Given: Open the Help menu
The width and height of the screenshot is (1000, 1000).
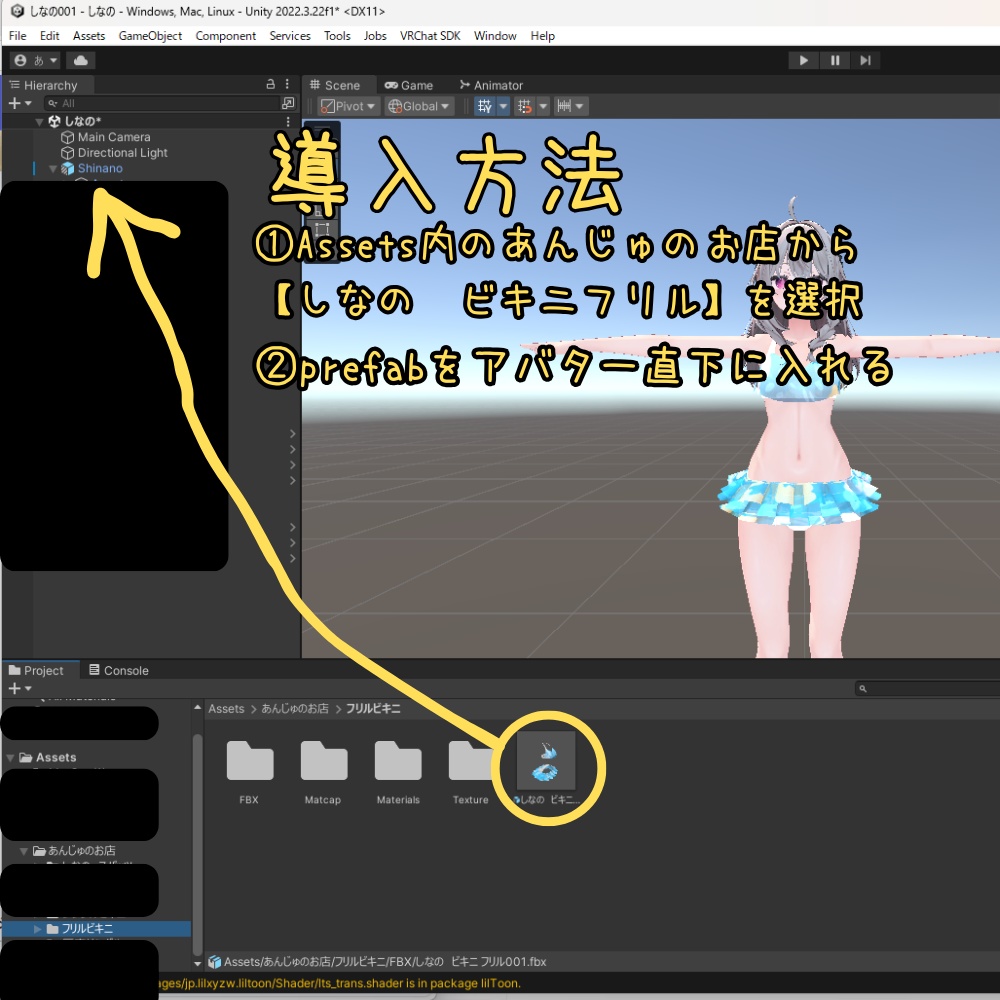Looking at the screenshot, I should click(x=543, y=36).
